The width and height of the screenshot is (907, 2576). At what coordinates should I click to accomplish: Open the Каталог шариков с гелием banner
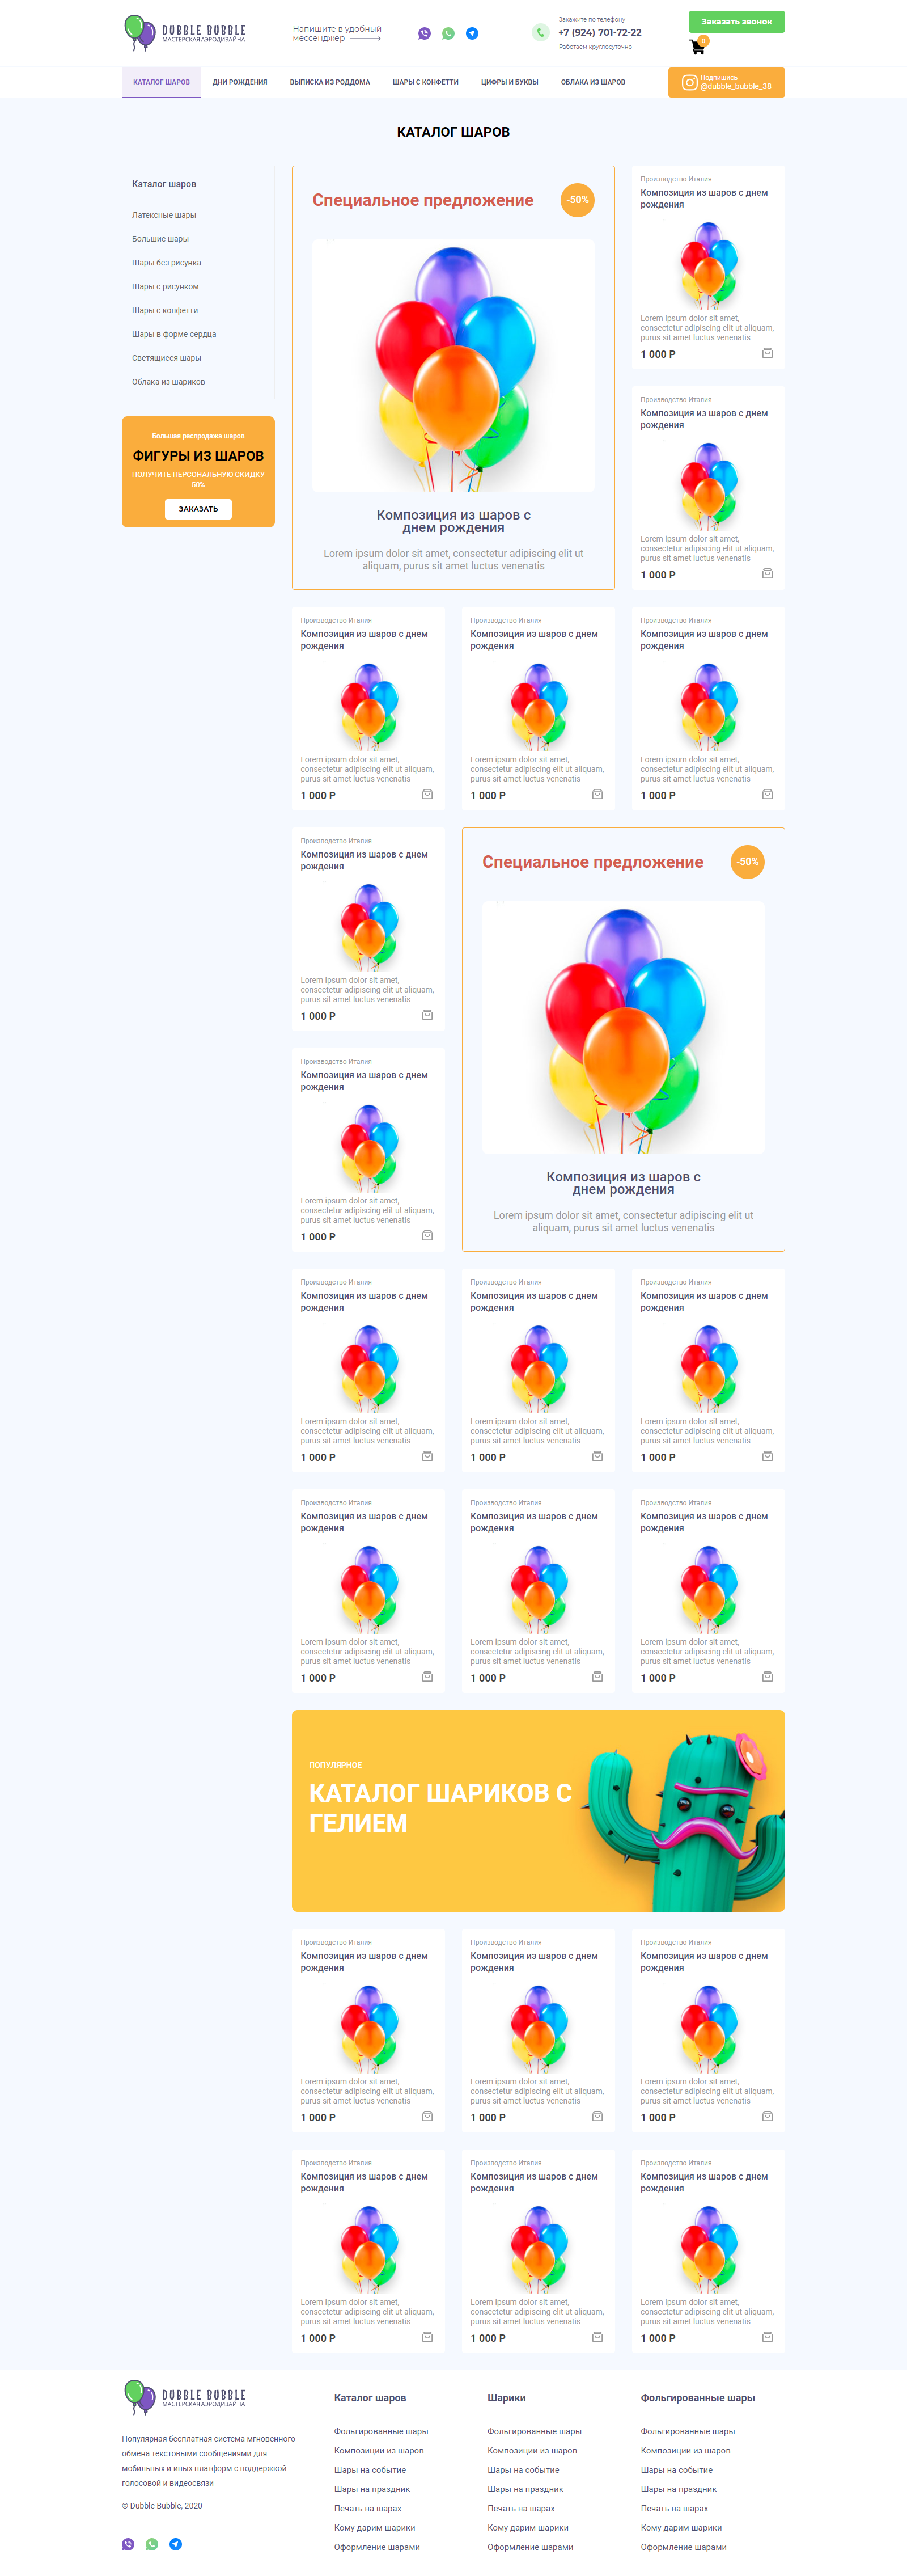tap(538, 1810)
